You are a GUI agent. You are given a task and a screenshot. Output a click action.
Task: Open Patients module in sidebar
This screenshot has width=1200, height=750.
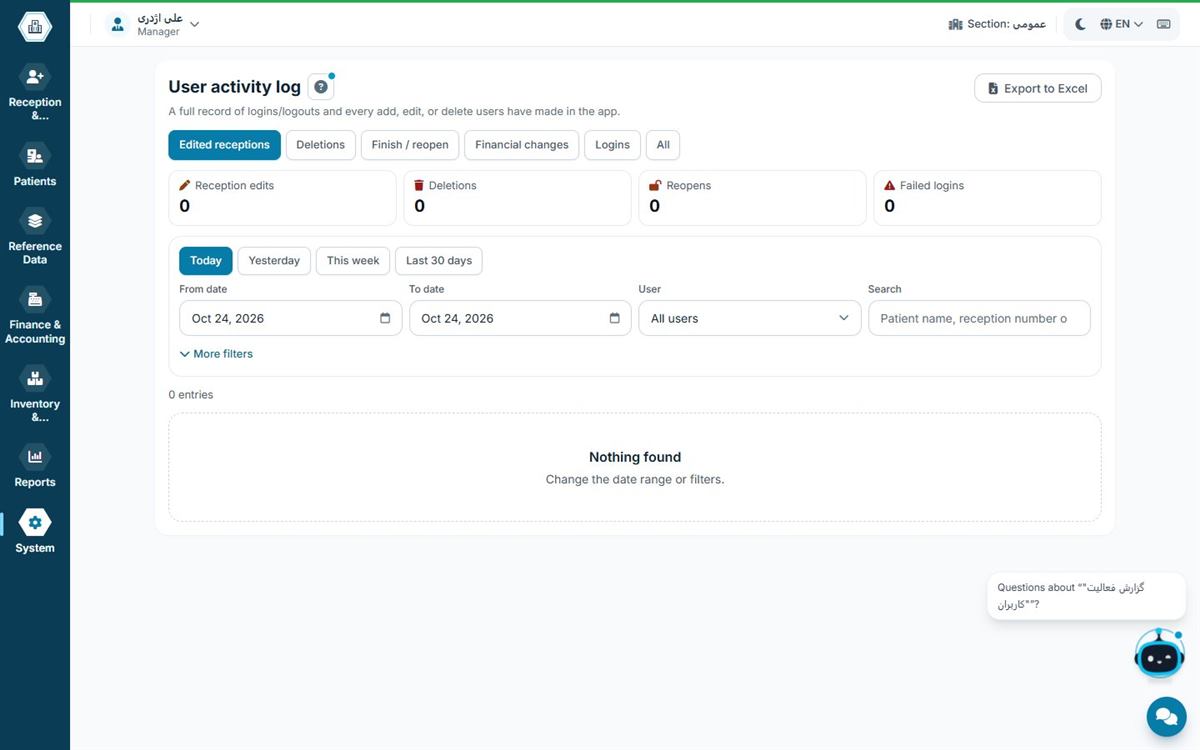point(35,165)
